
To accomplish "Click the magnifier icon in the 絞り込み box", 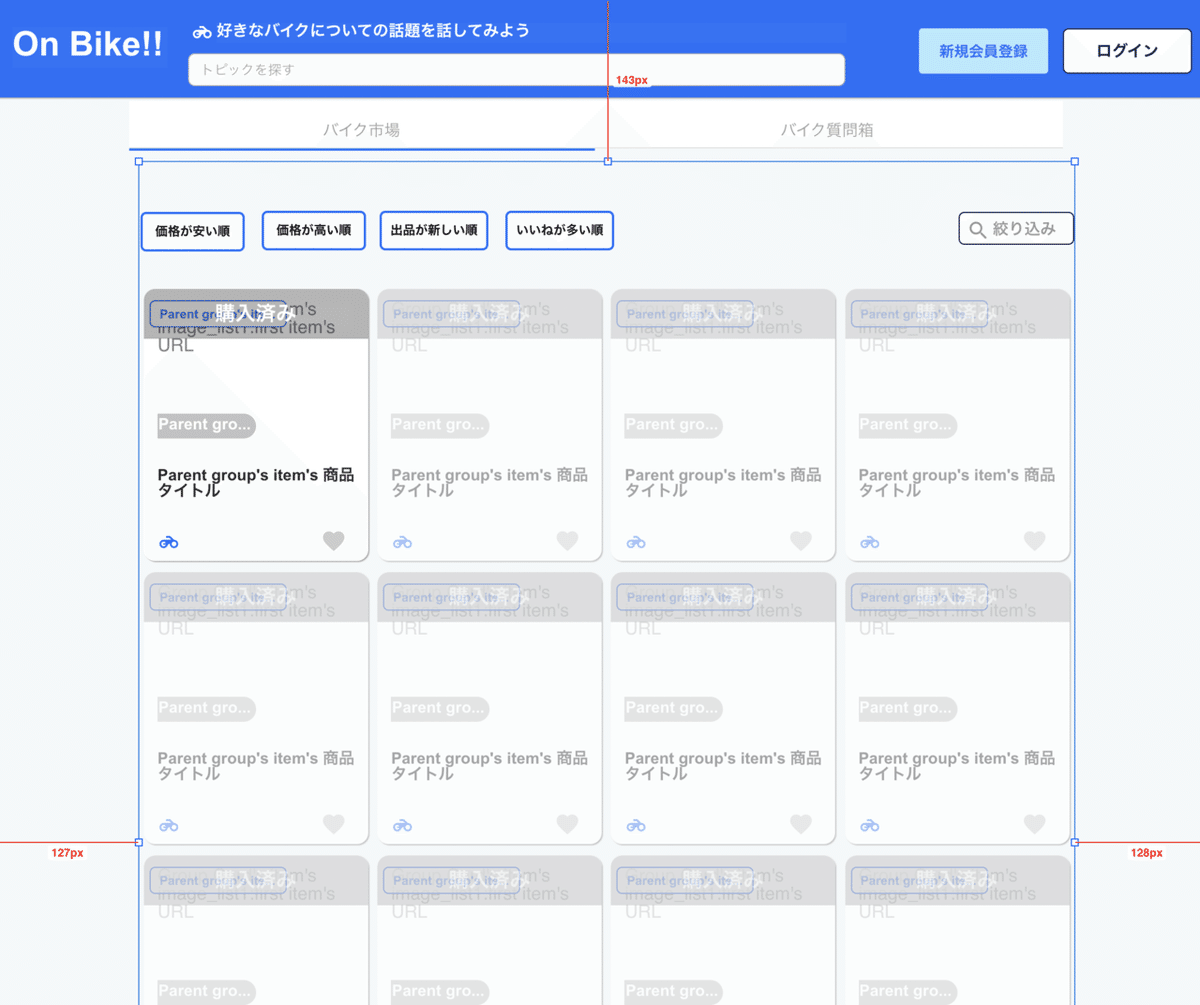I will 978,230.
